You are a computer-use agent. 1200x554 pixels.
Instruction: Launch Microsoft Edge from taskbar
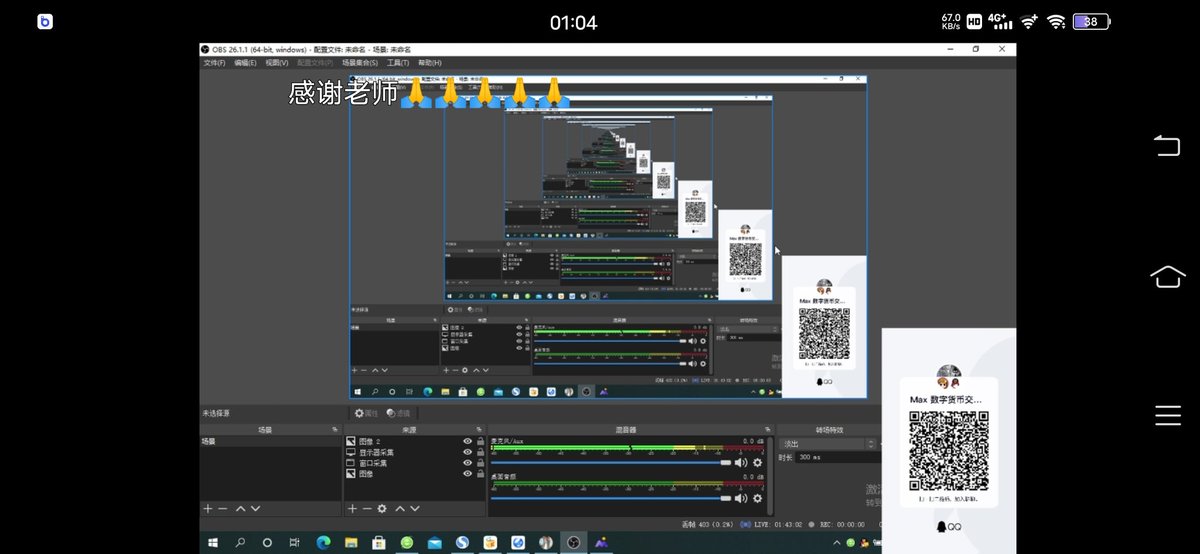pyautogui.click(x=322, y=542)
